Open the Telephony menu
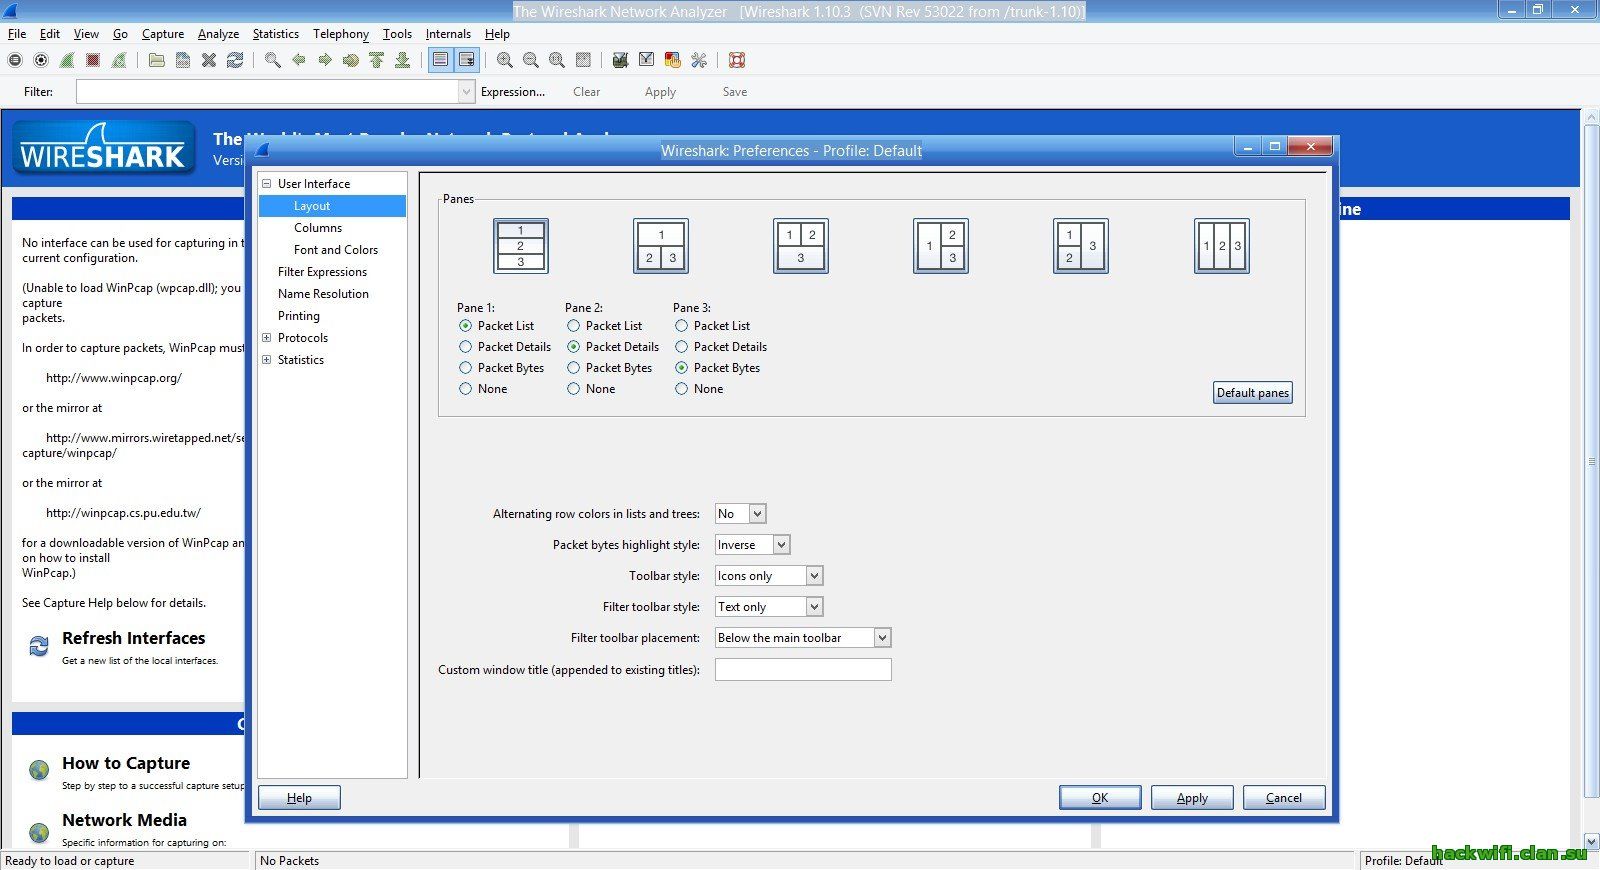This screenshot has width=1600, height=870. [341, 34]
